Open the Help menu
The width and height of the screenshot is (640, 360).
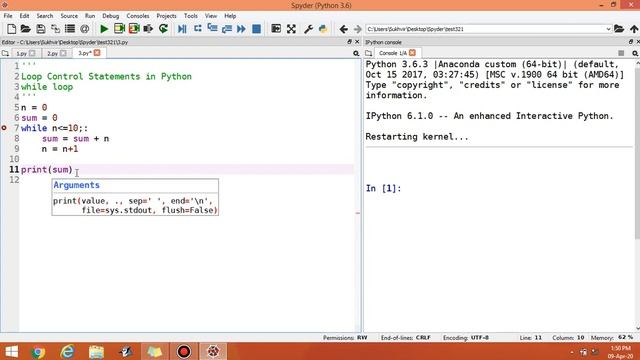click(230, 16)
